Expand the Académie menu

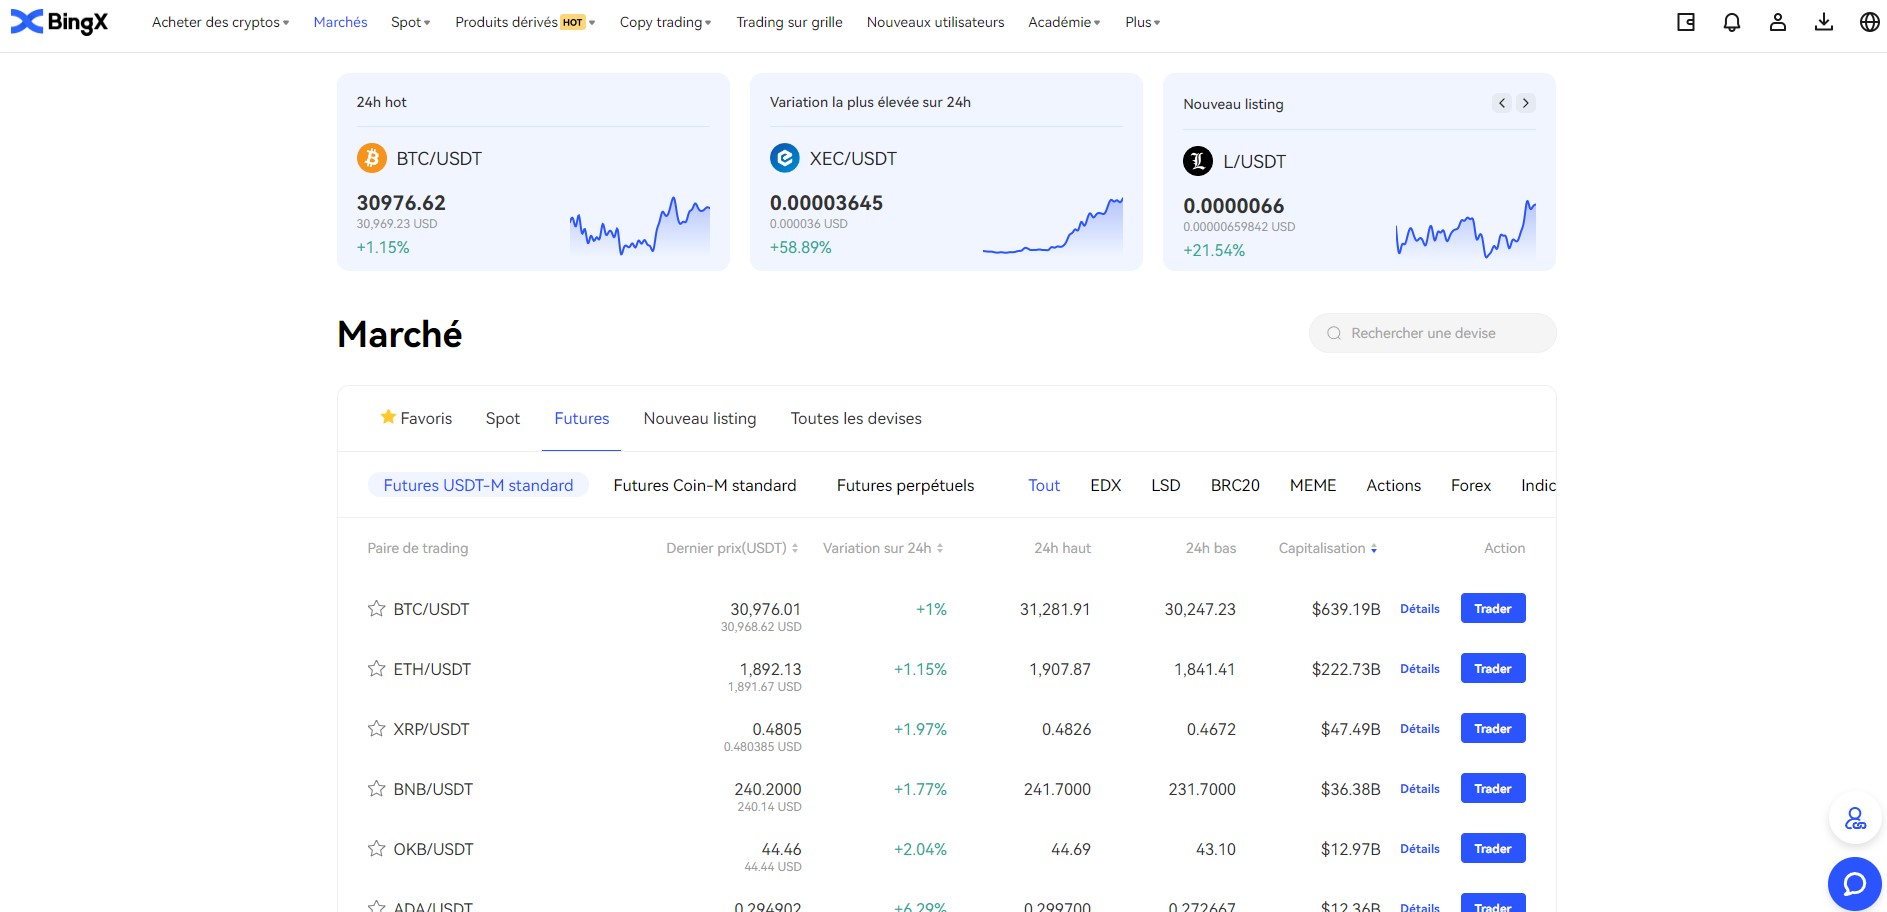point(1064,22)
